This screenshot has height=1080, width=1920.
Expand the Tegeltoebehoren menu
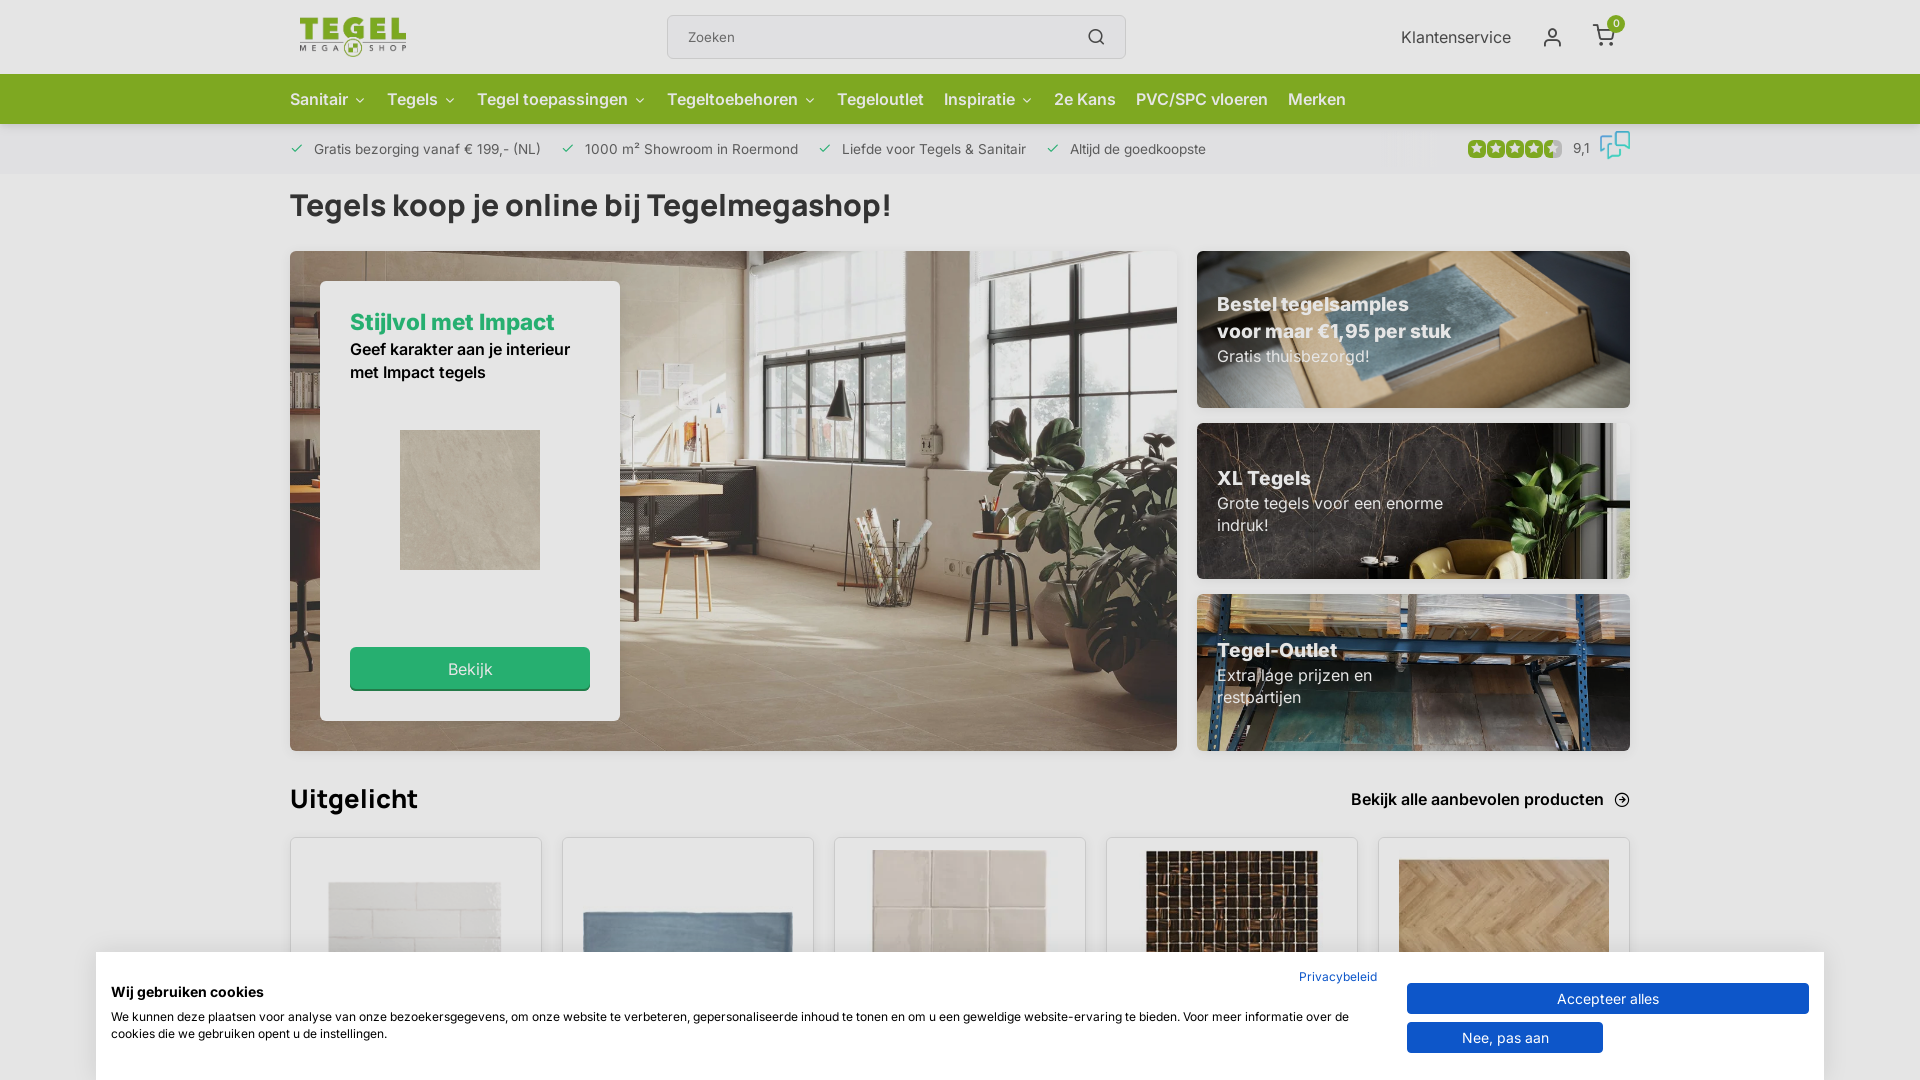(741, 99)
